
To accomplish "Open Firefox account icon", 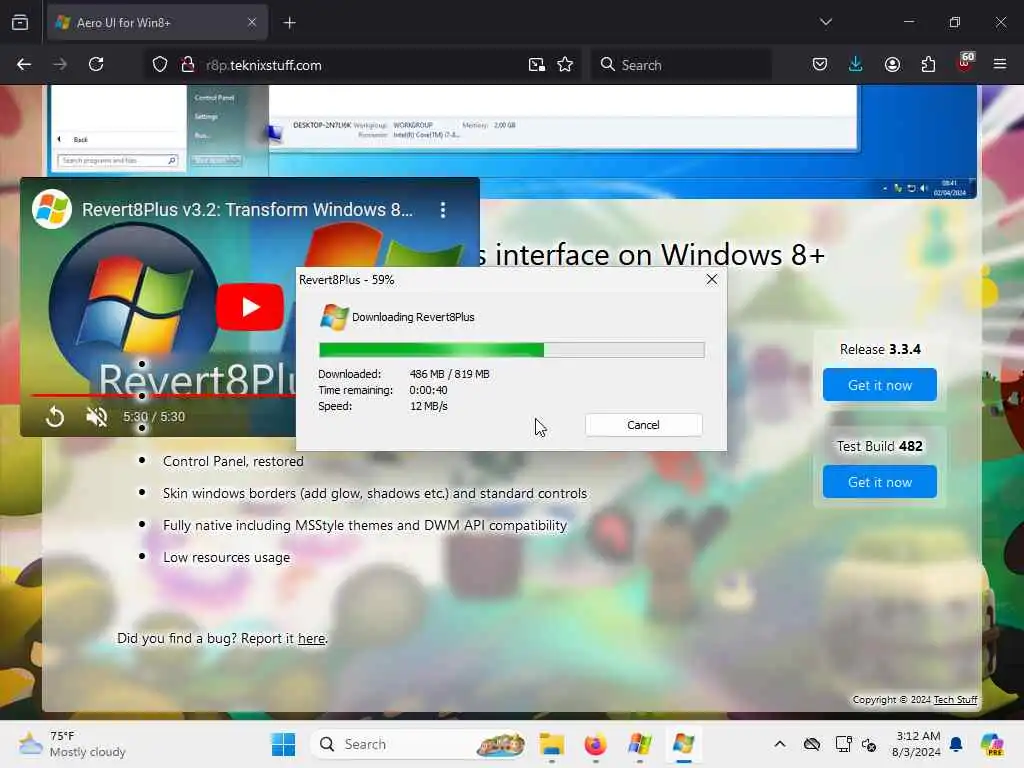I will 892,64.
